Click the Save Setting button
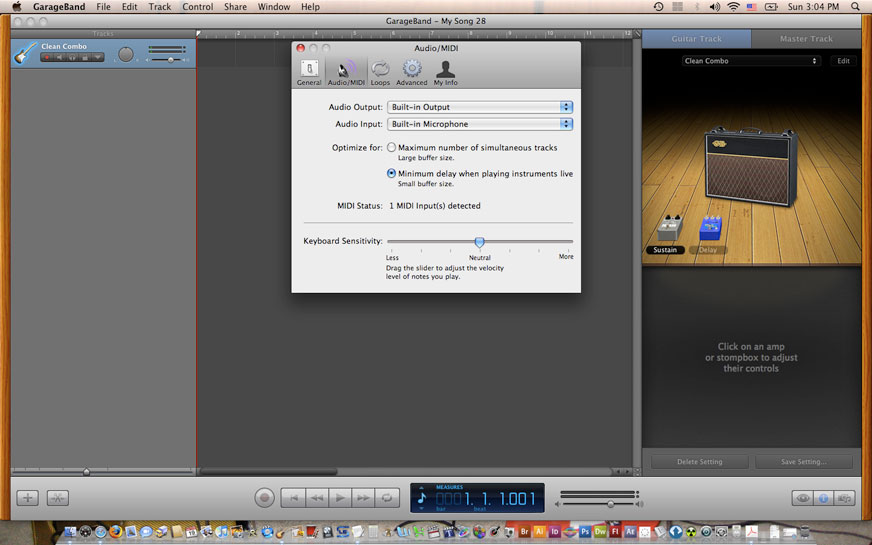This screenshot has height=545, width=872. click(x=804, y=462)
